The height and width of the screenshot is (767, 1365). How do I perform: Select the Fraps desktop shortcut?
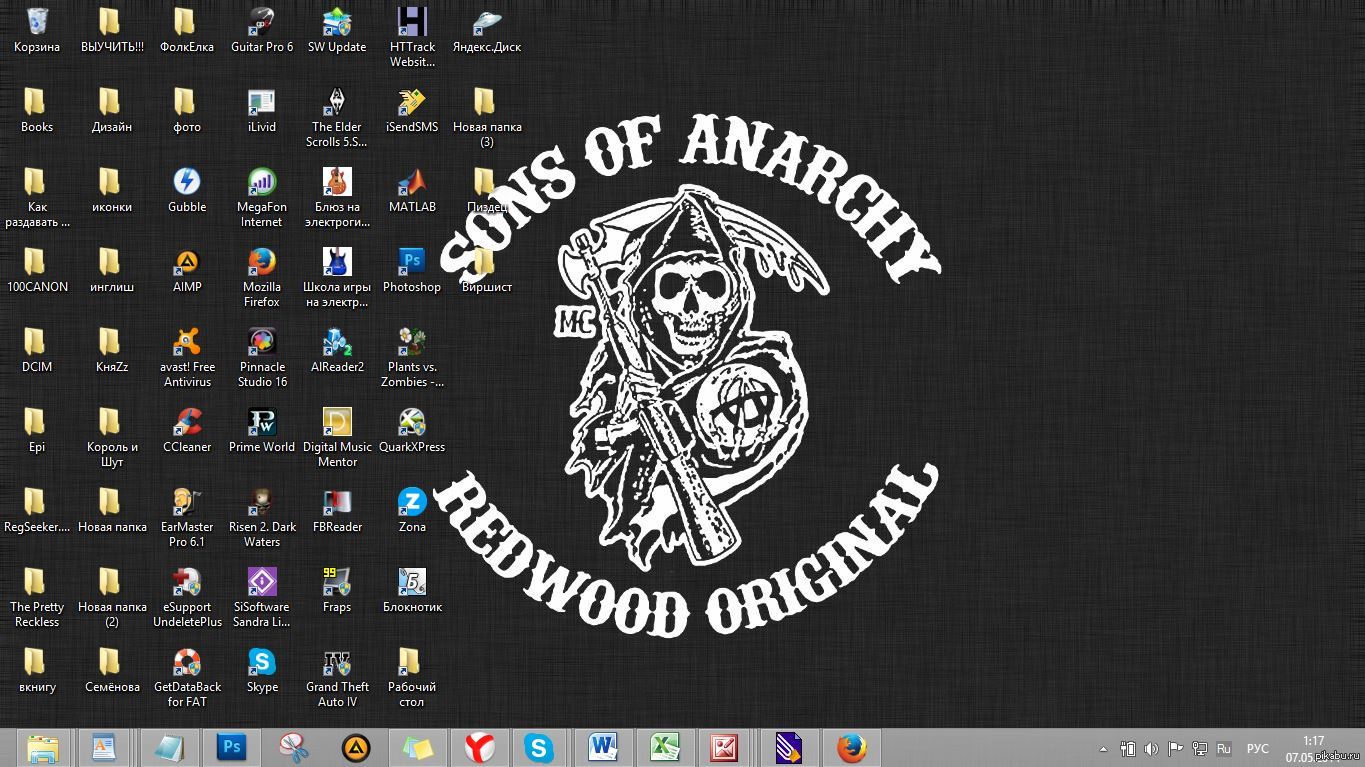[337, 590]
